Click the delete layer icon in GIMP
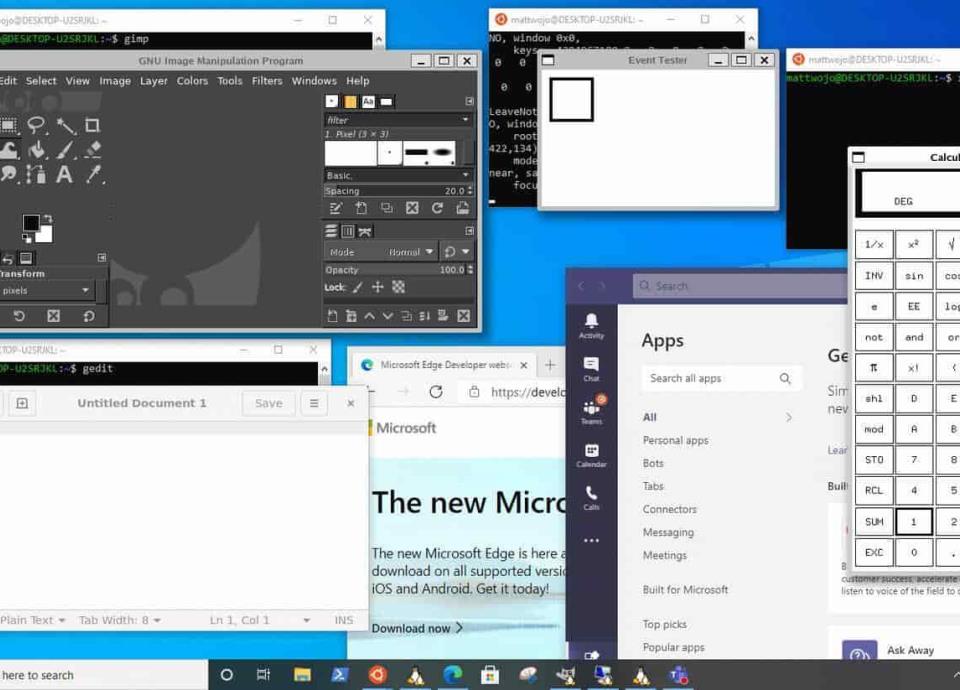 pos(463,316)
